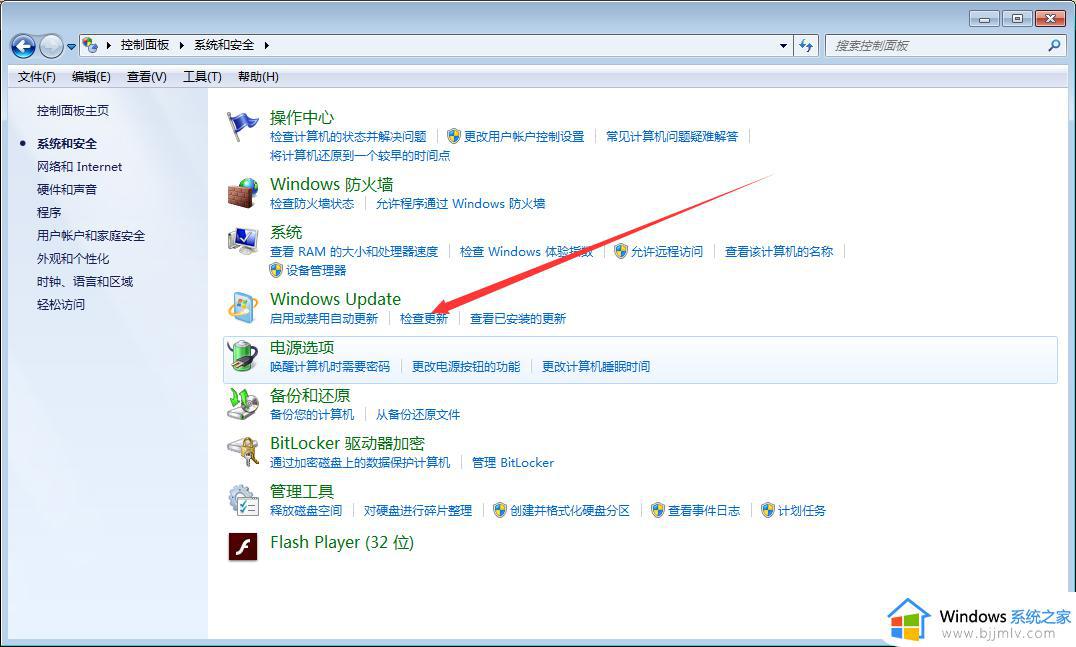
Task: Click 唤醒计算机时需要密码 link
Action: [x=330, y=366]
